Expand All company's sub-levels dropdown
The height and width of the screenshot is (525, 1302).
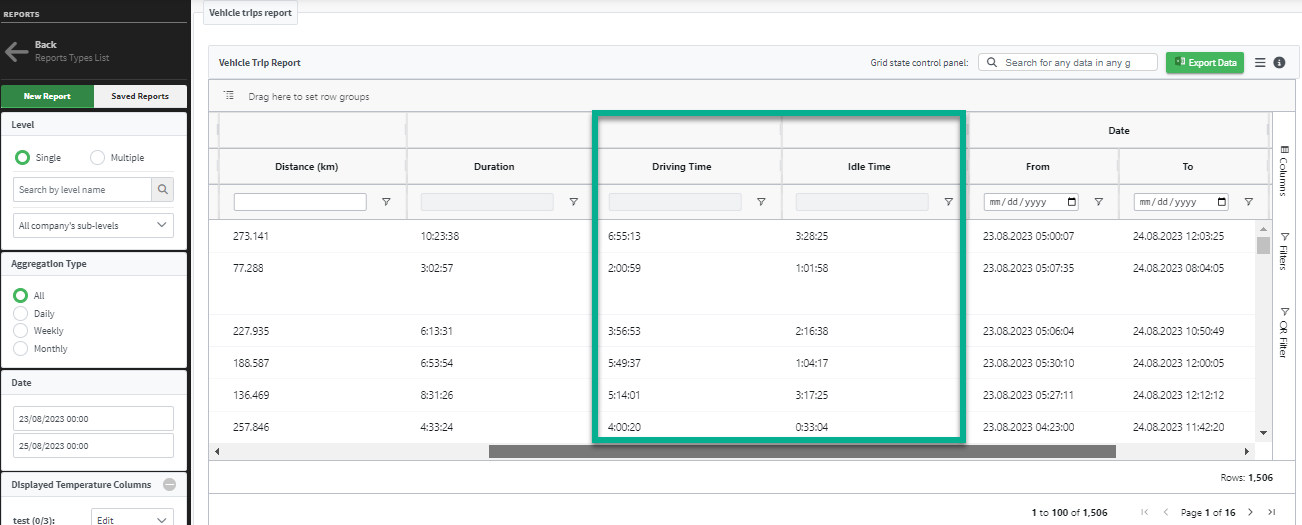coord(94,226)
